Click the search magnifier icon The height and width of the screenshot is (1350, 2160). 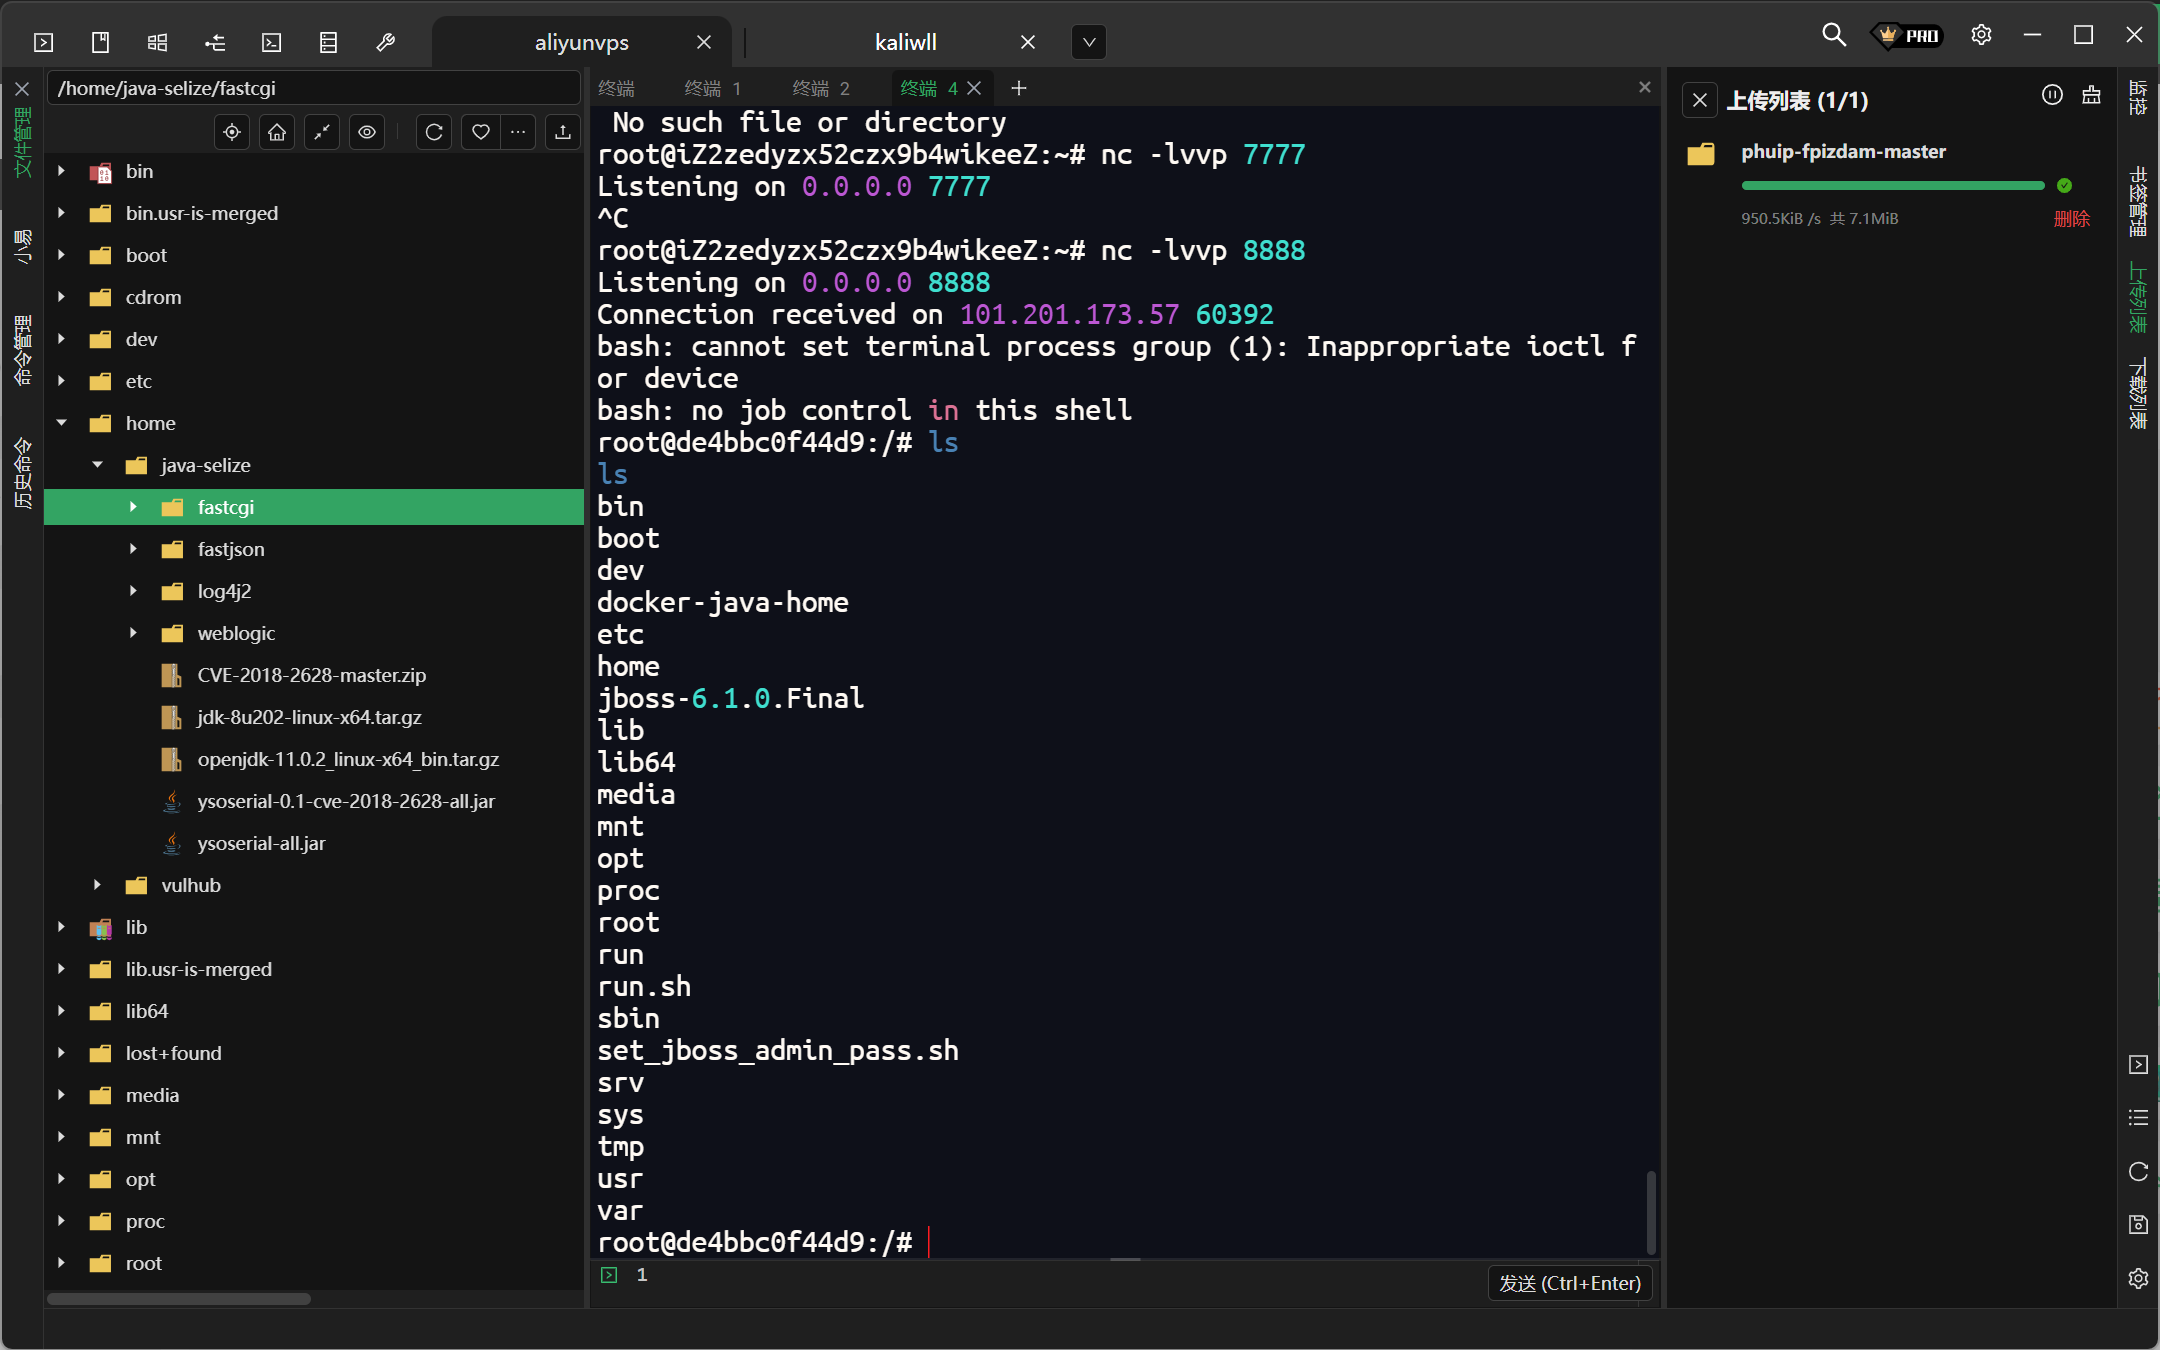[x=1833, y=35]
